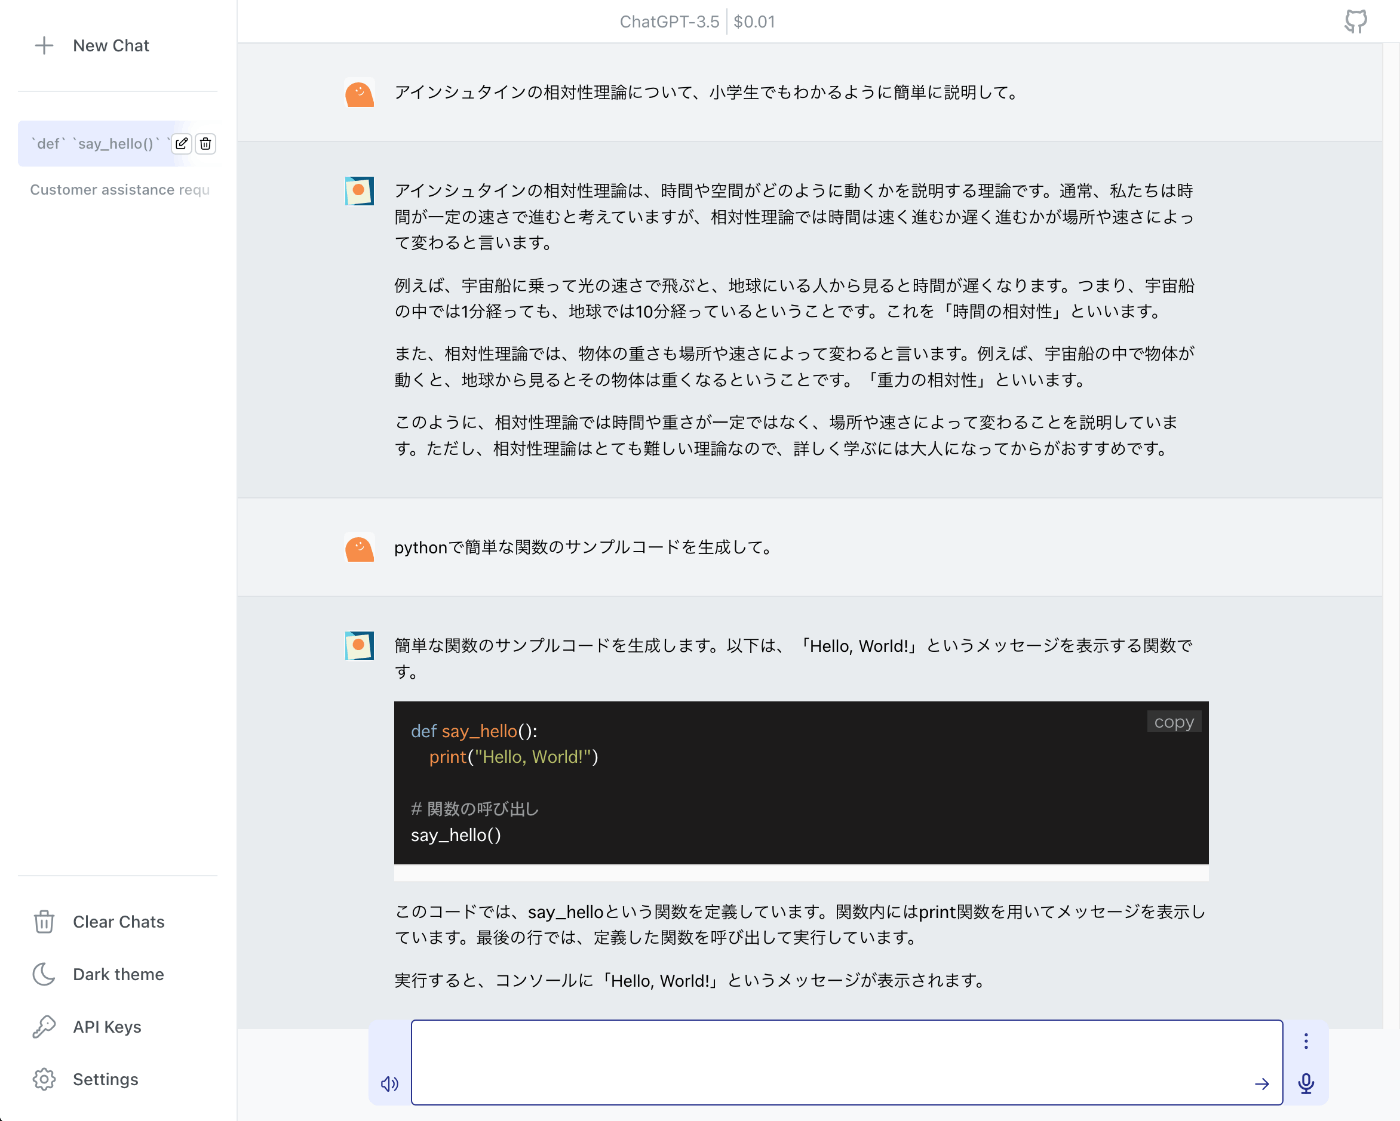Toggle the speaker audio icon
Screen dimensions: 1400x1121
tap(390, 1084)
